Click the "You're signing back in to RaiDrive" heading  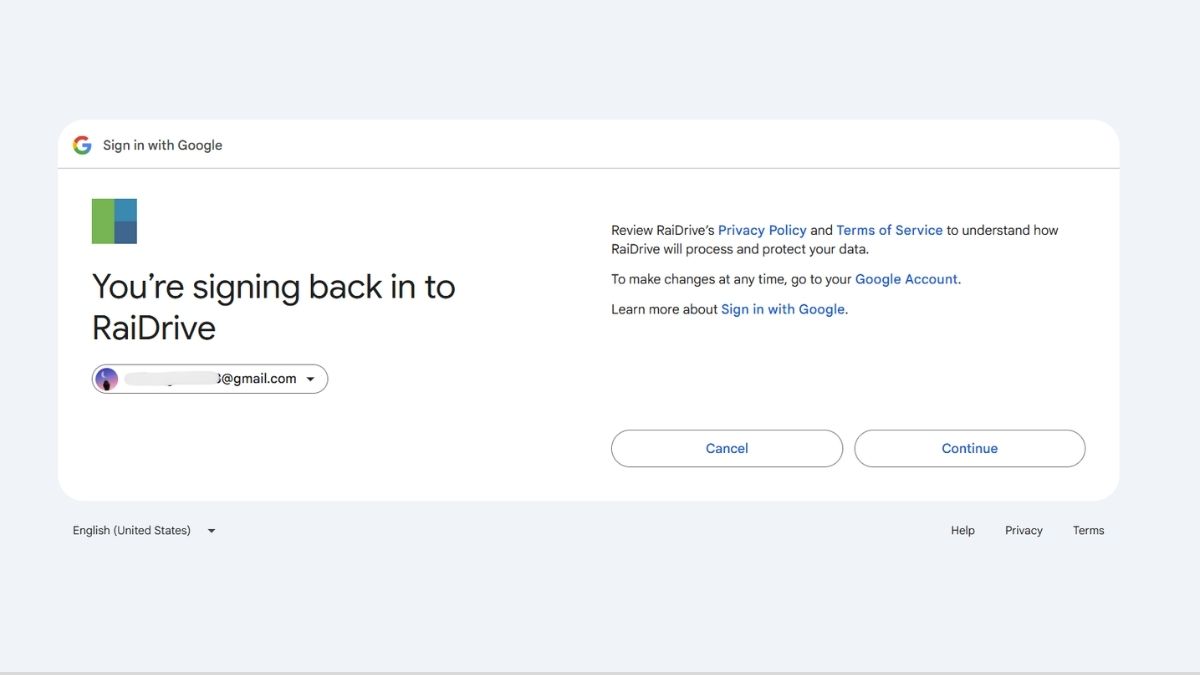point(274,307)
